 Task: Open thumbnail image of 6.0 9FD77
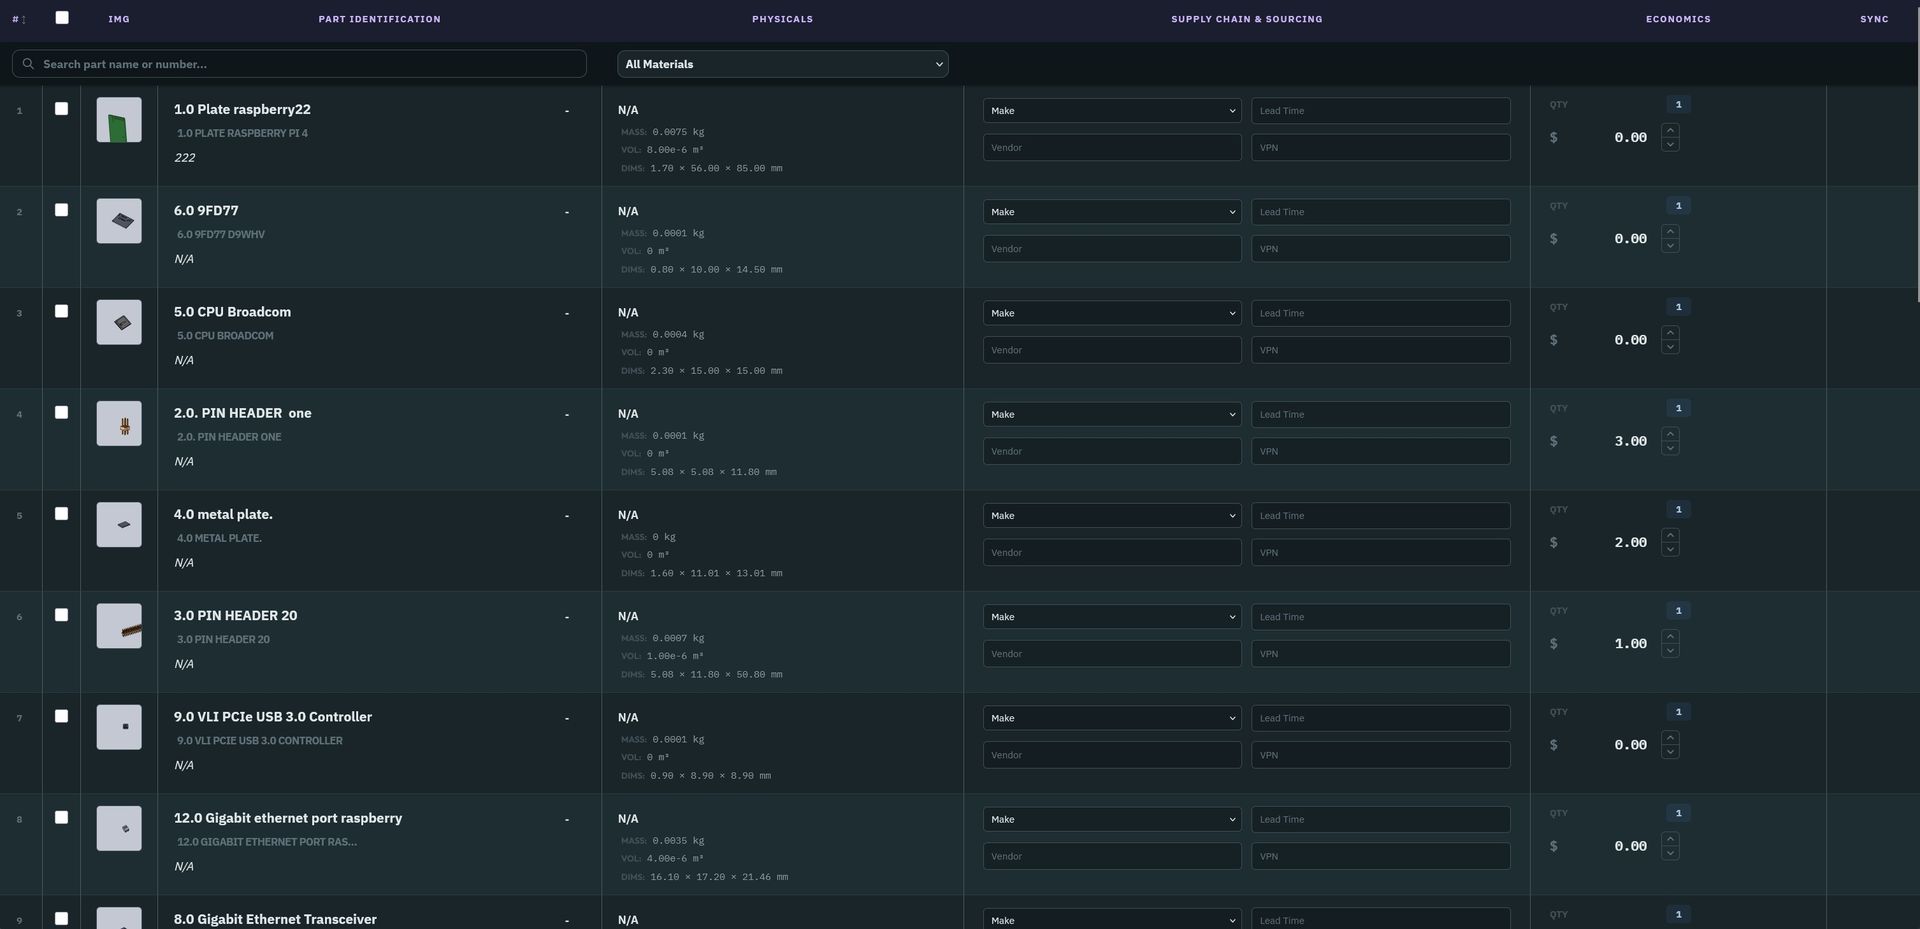click(119, 221)
